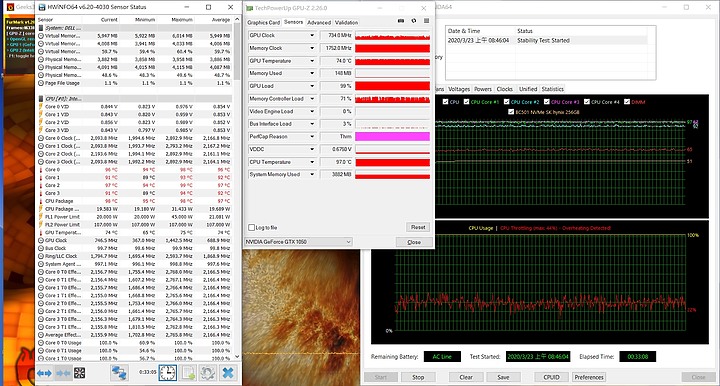Toggle CPU Core #4 checkbox
This screenshot has height=386, width=720.
(587, 102)
